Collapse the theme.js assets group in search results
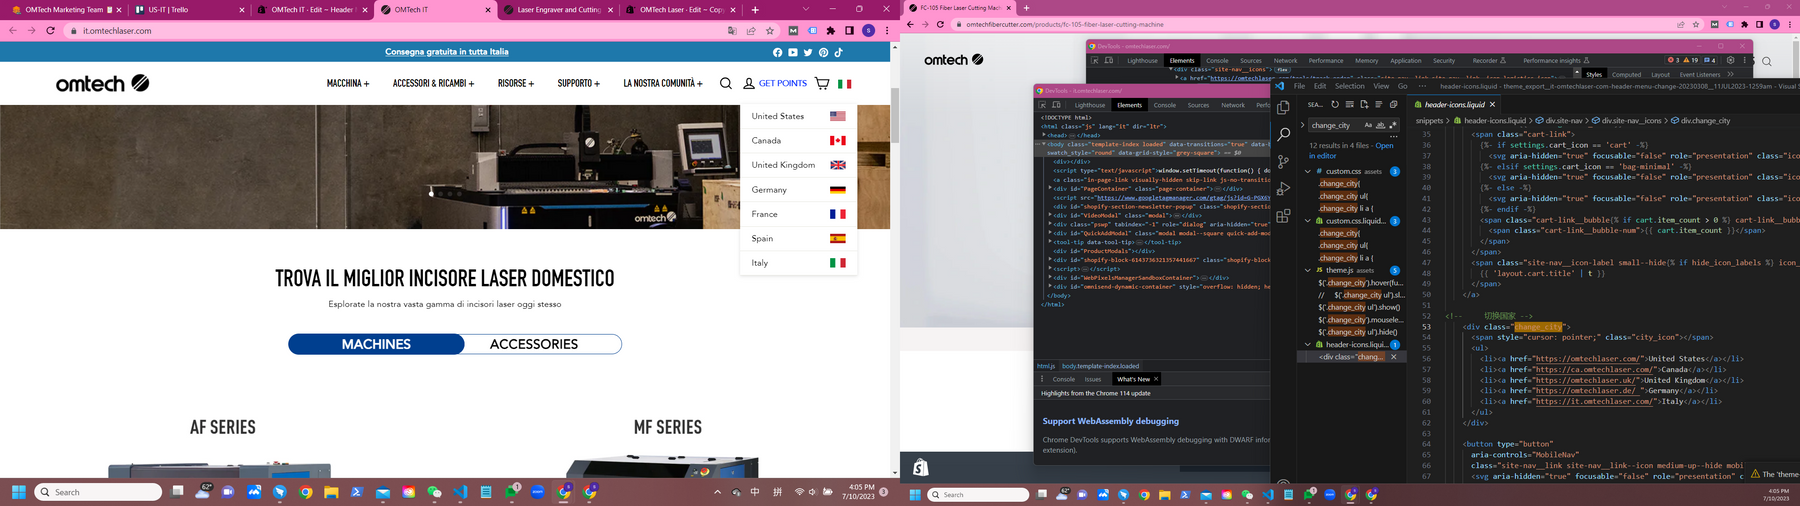Image resolution: width=1800 pixels, height=506 pixels. [1307, 270]
